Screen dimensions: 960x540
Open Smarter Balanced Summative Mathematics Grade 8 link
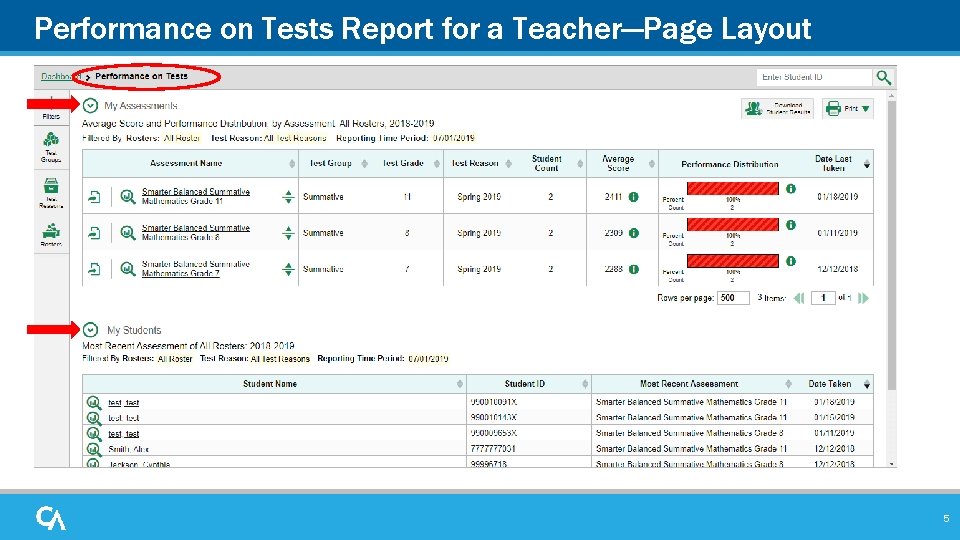(x=196, y=232)
